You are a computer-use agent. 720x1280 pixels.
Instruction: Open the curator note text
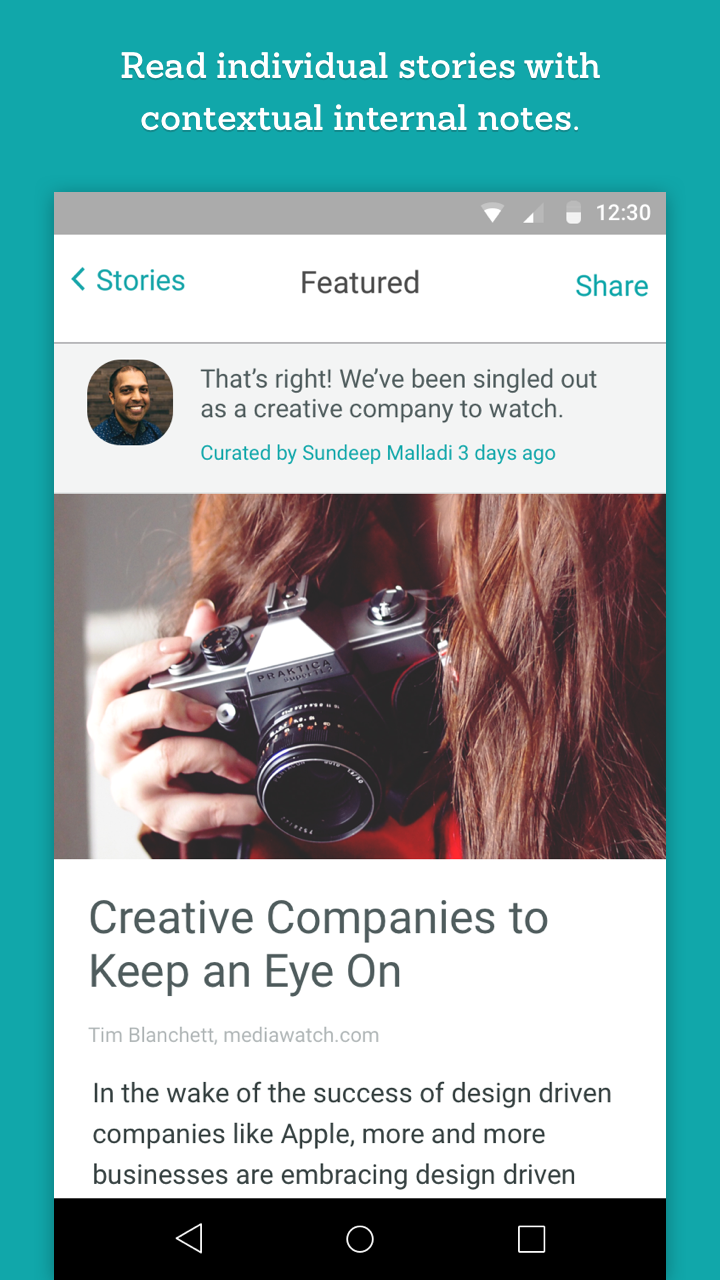[398, 394]
